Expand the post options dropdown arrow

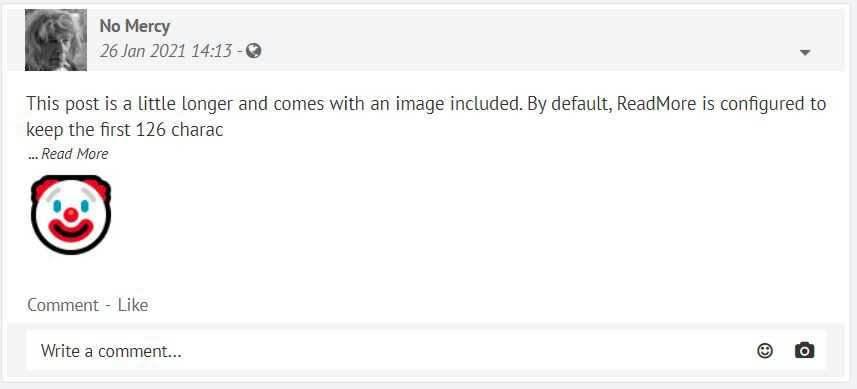tap(805, 53)
